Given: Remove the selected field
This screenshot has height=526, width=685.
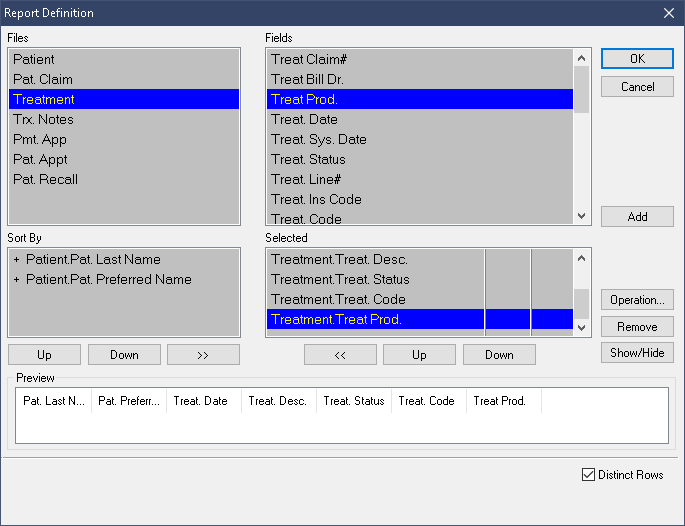Looking at the screenshot, I should (x=637, y=327).
